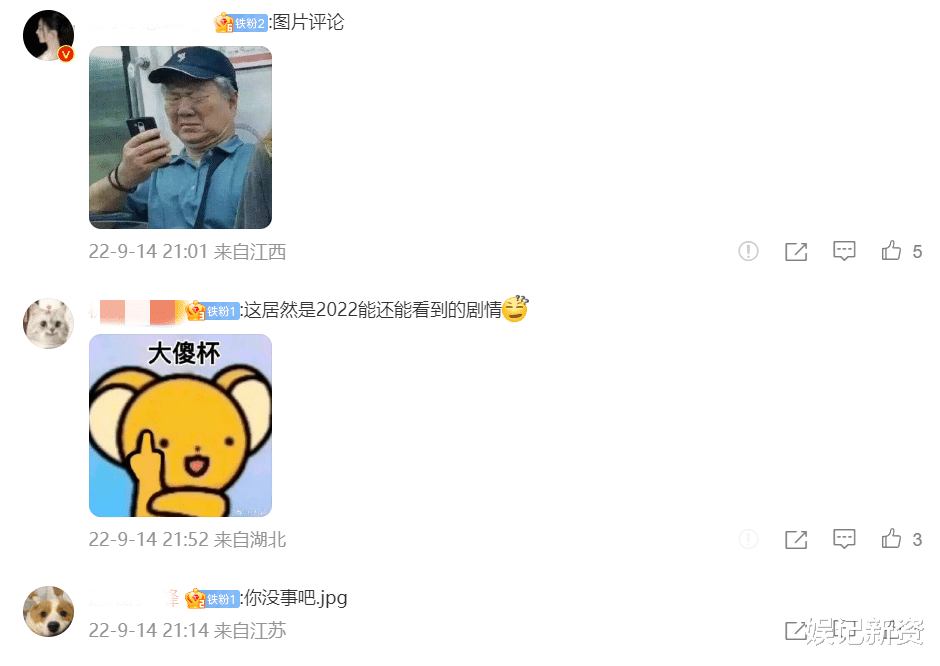Open reply icon on the 21:01 comment
This screenshot has width=940, height=666.
[844, 251]
